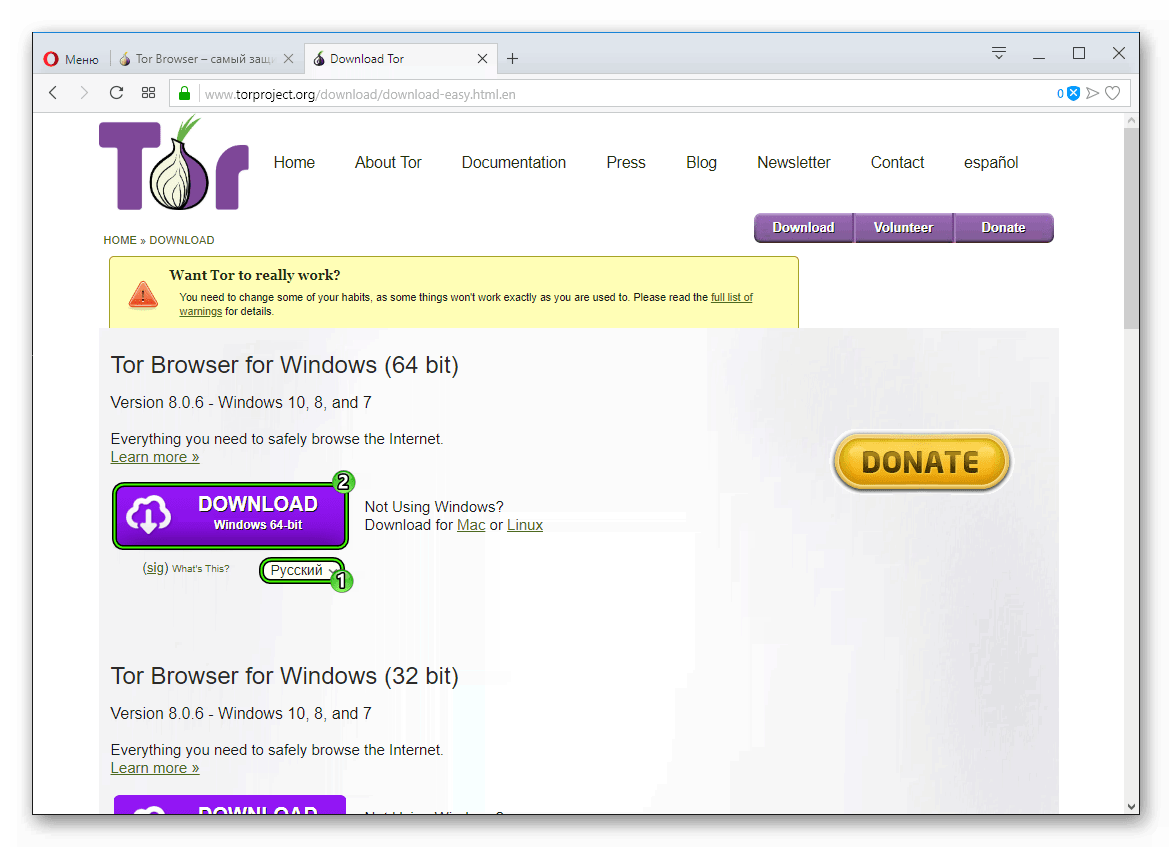The image size is (1172, 847).
Task: Go forward to the next page
Action: click(84, 93)
